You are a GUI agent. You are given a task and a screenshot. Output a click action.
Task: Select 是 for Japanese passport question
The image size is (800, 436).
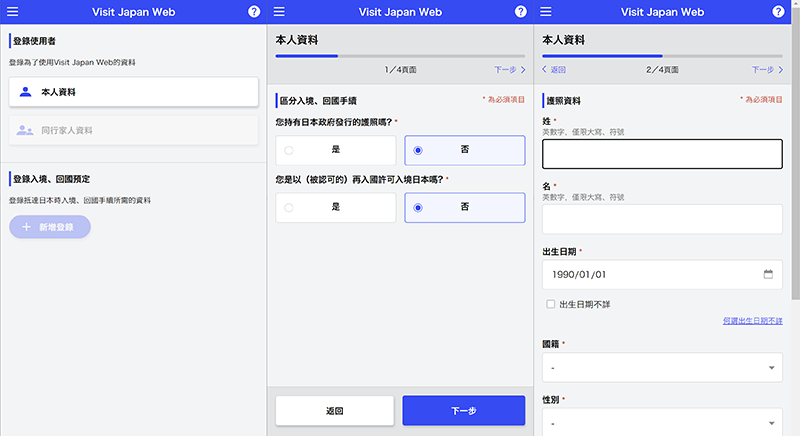(x=336, y=150)
